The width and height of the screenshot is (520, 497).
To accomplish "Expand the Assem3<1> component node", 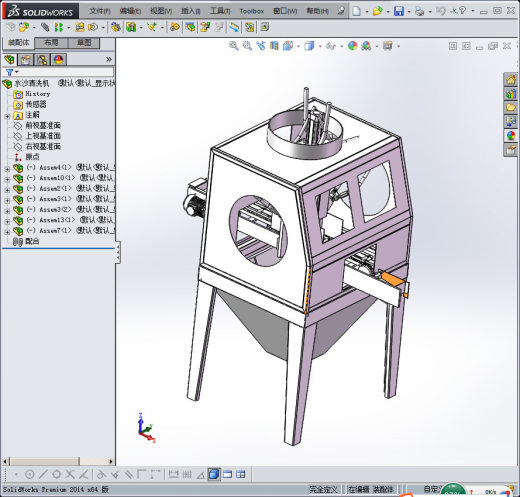I will coord(7,200).
